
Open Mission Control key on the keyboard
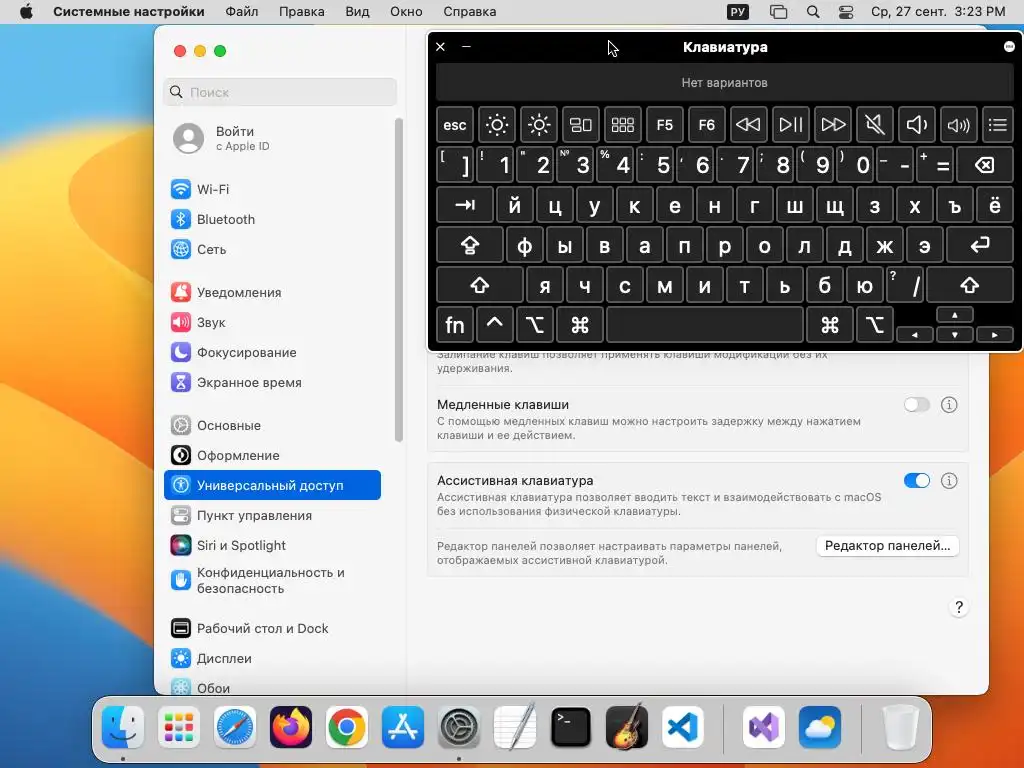(x=581, y=125)
